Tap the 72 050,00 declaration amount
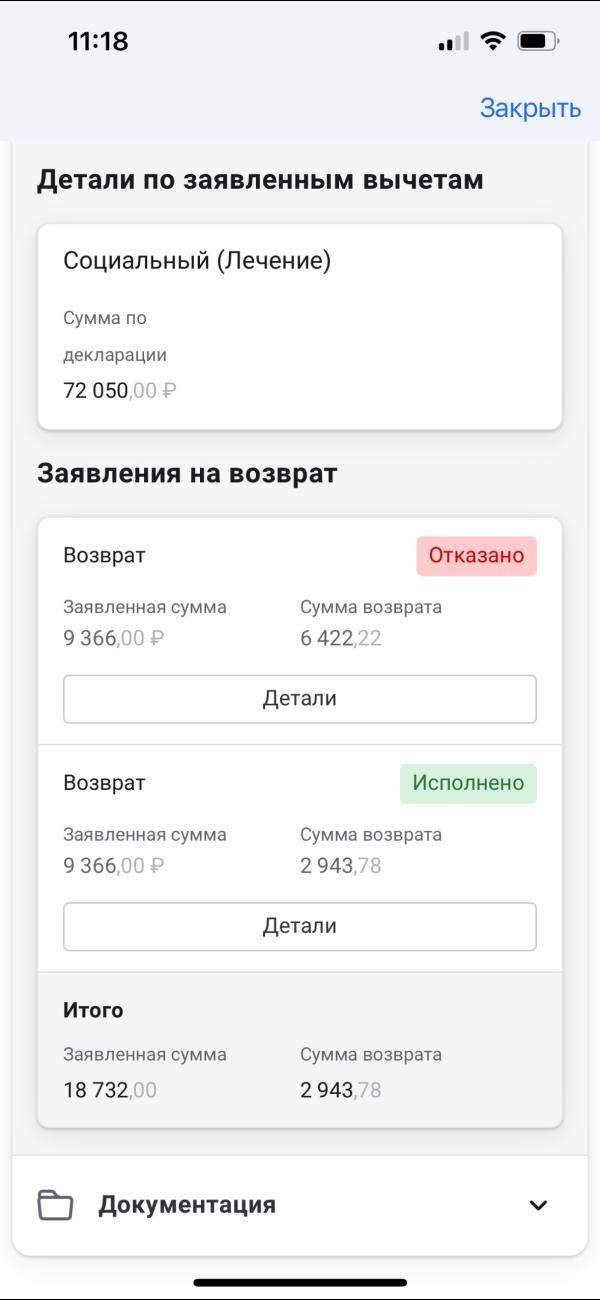 (x=119, y=391)
